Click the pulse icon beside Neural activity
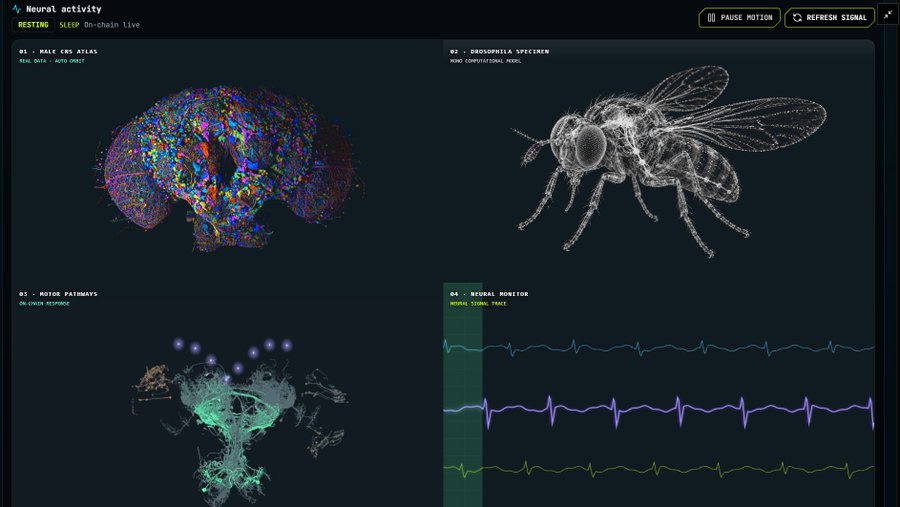 click(16, 9)
